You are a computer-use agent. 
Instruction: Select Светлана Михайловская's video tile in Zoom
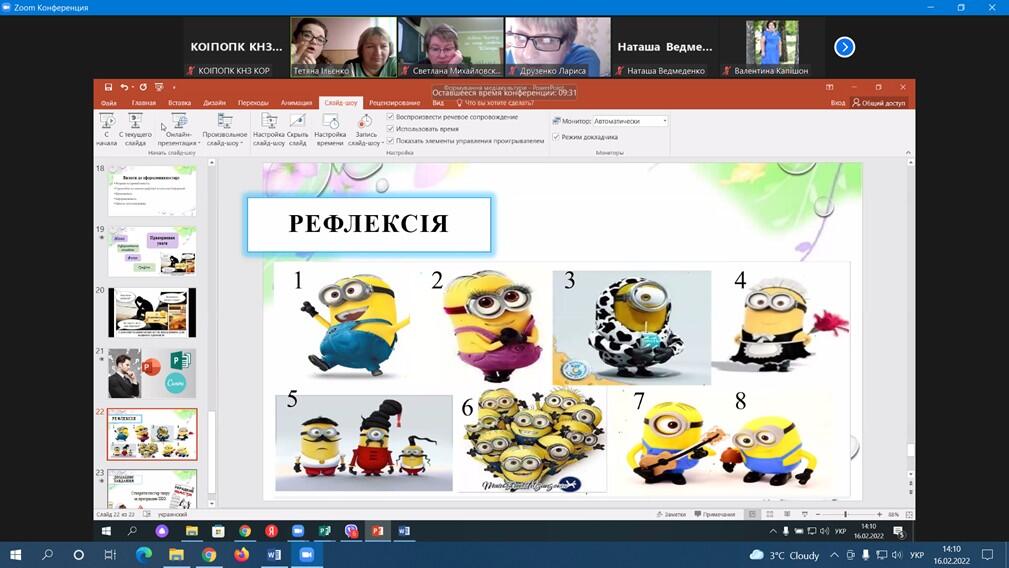pos(450,47)
